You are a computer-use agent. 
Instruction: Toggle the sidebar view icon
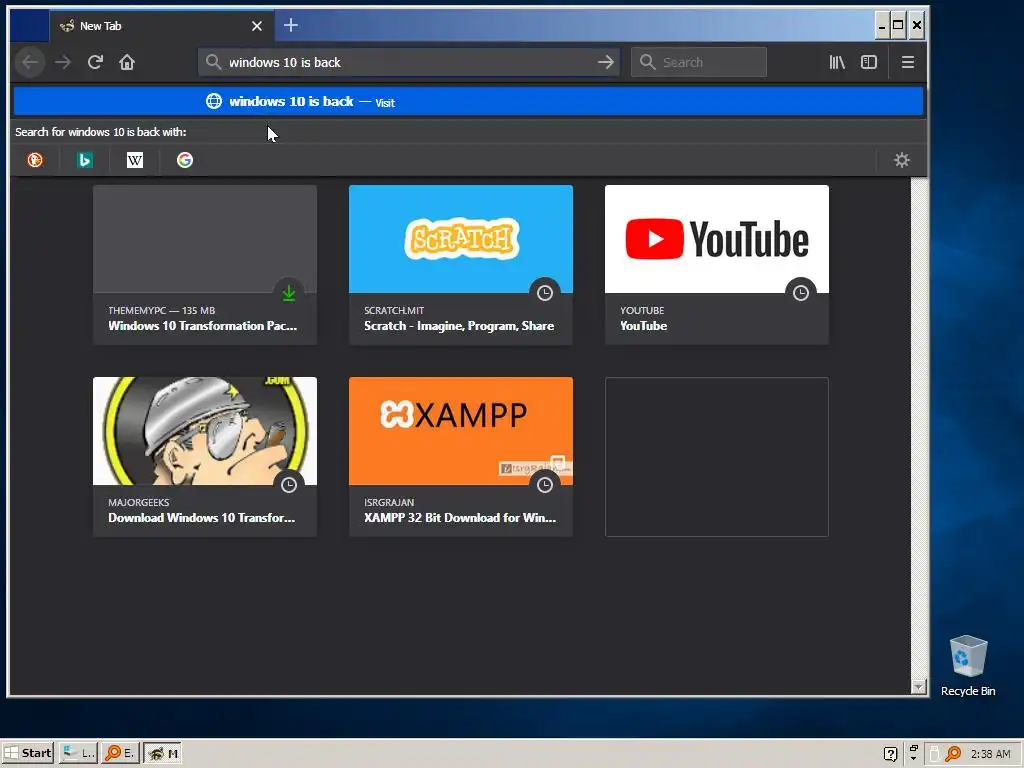[x=869, y=62]
